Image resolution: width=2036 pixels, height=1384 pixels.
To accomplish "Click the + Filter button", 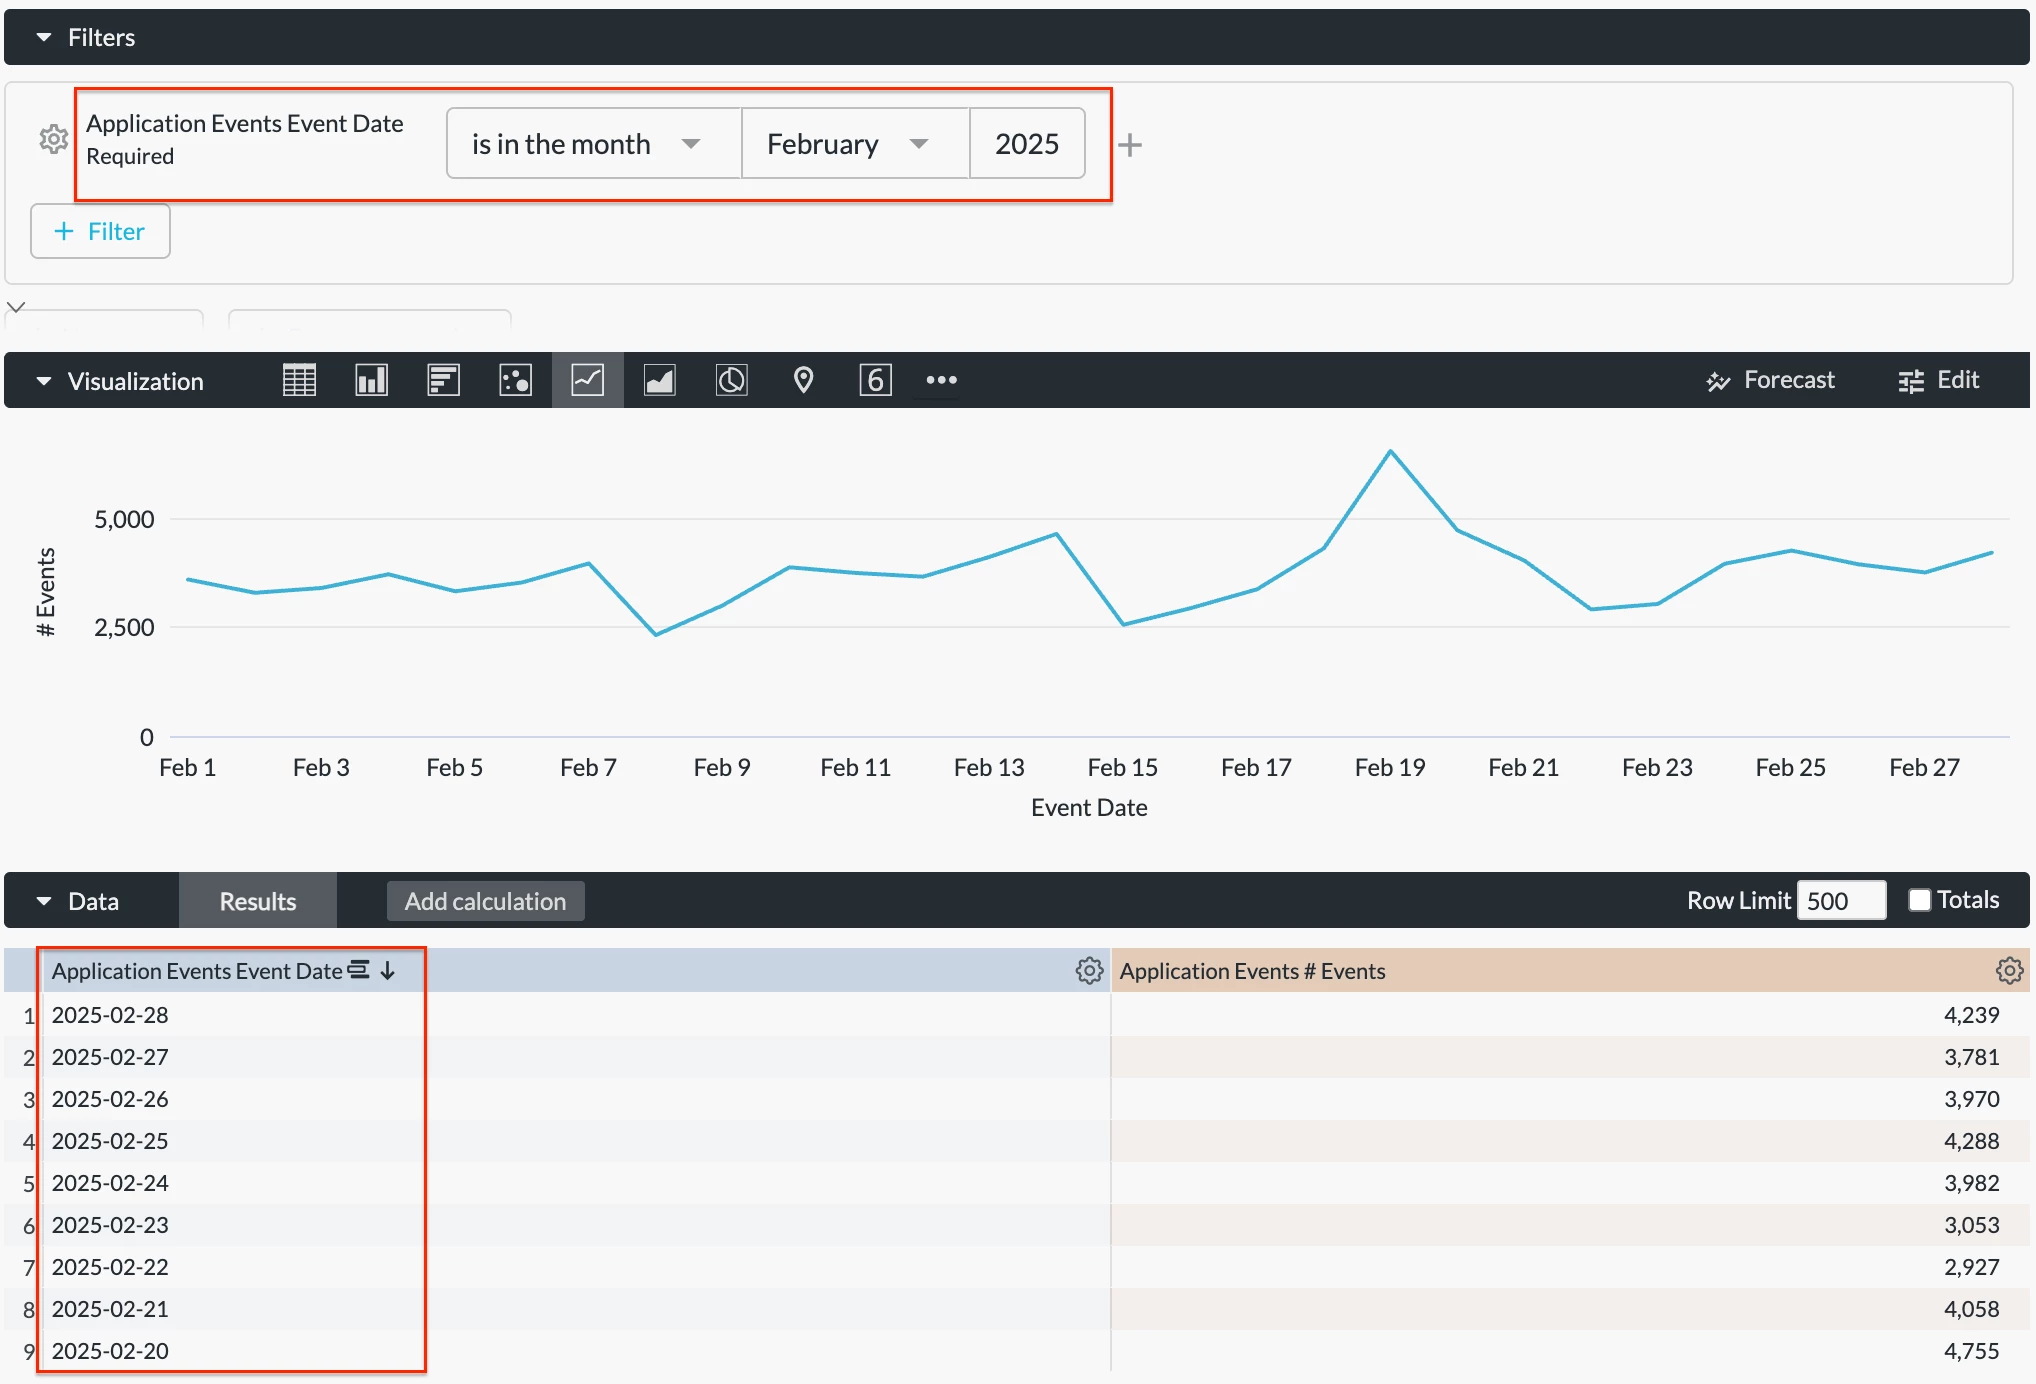I will 100,231.
